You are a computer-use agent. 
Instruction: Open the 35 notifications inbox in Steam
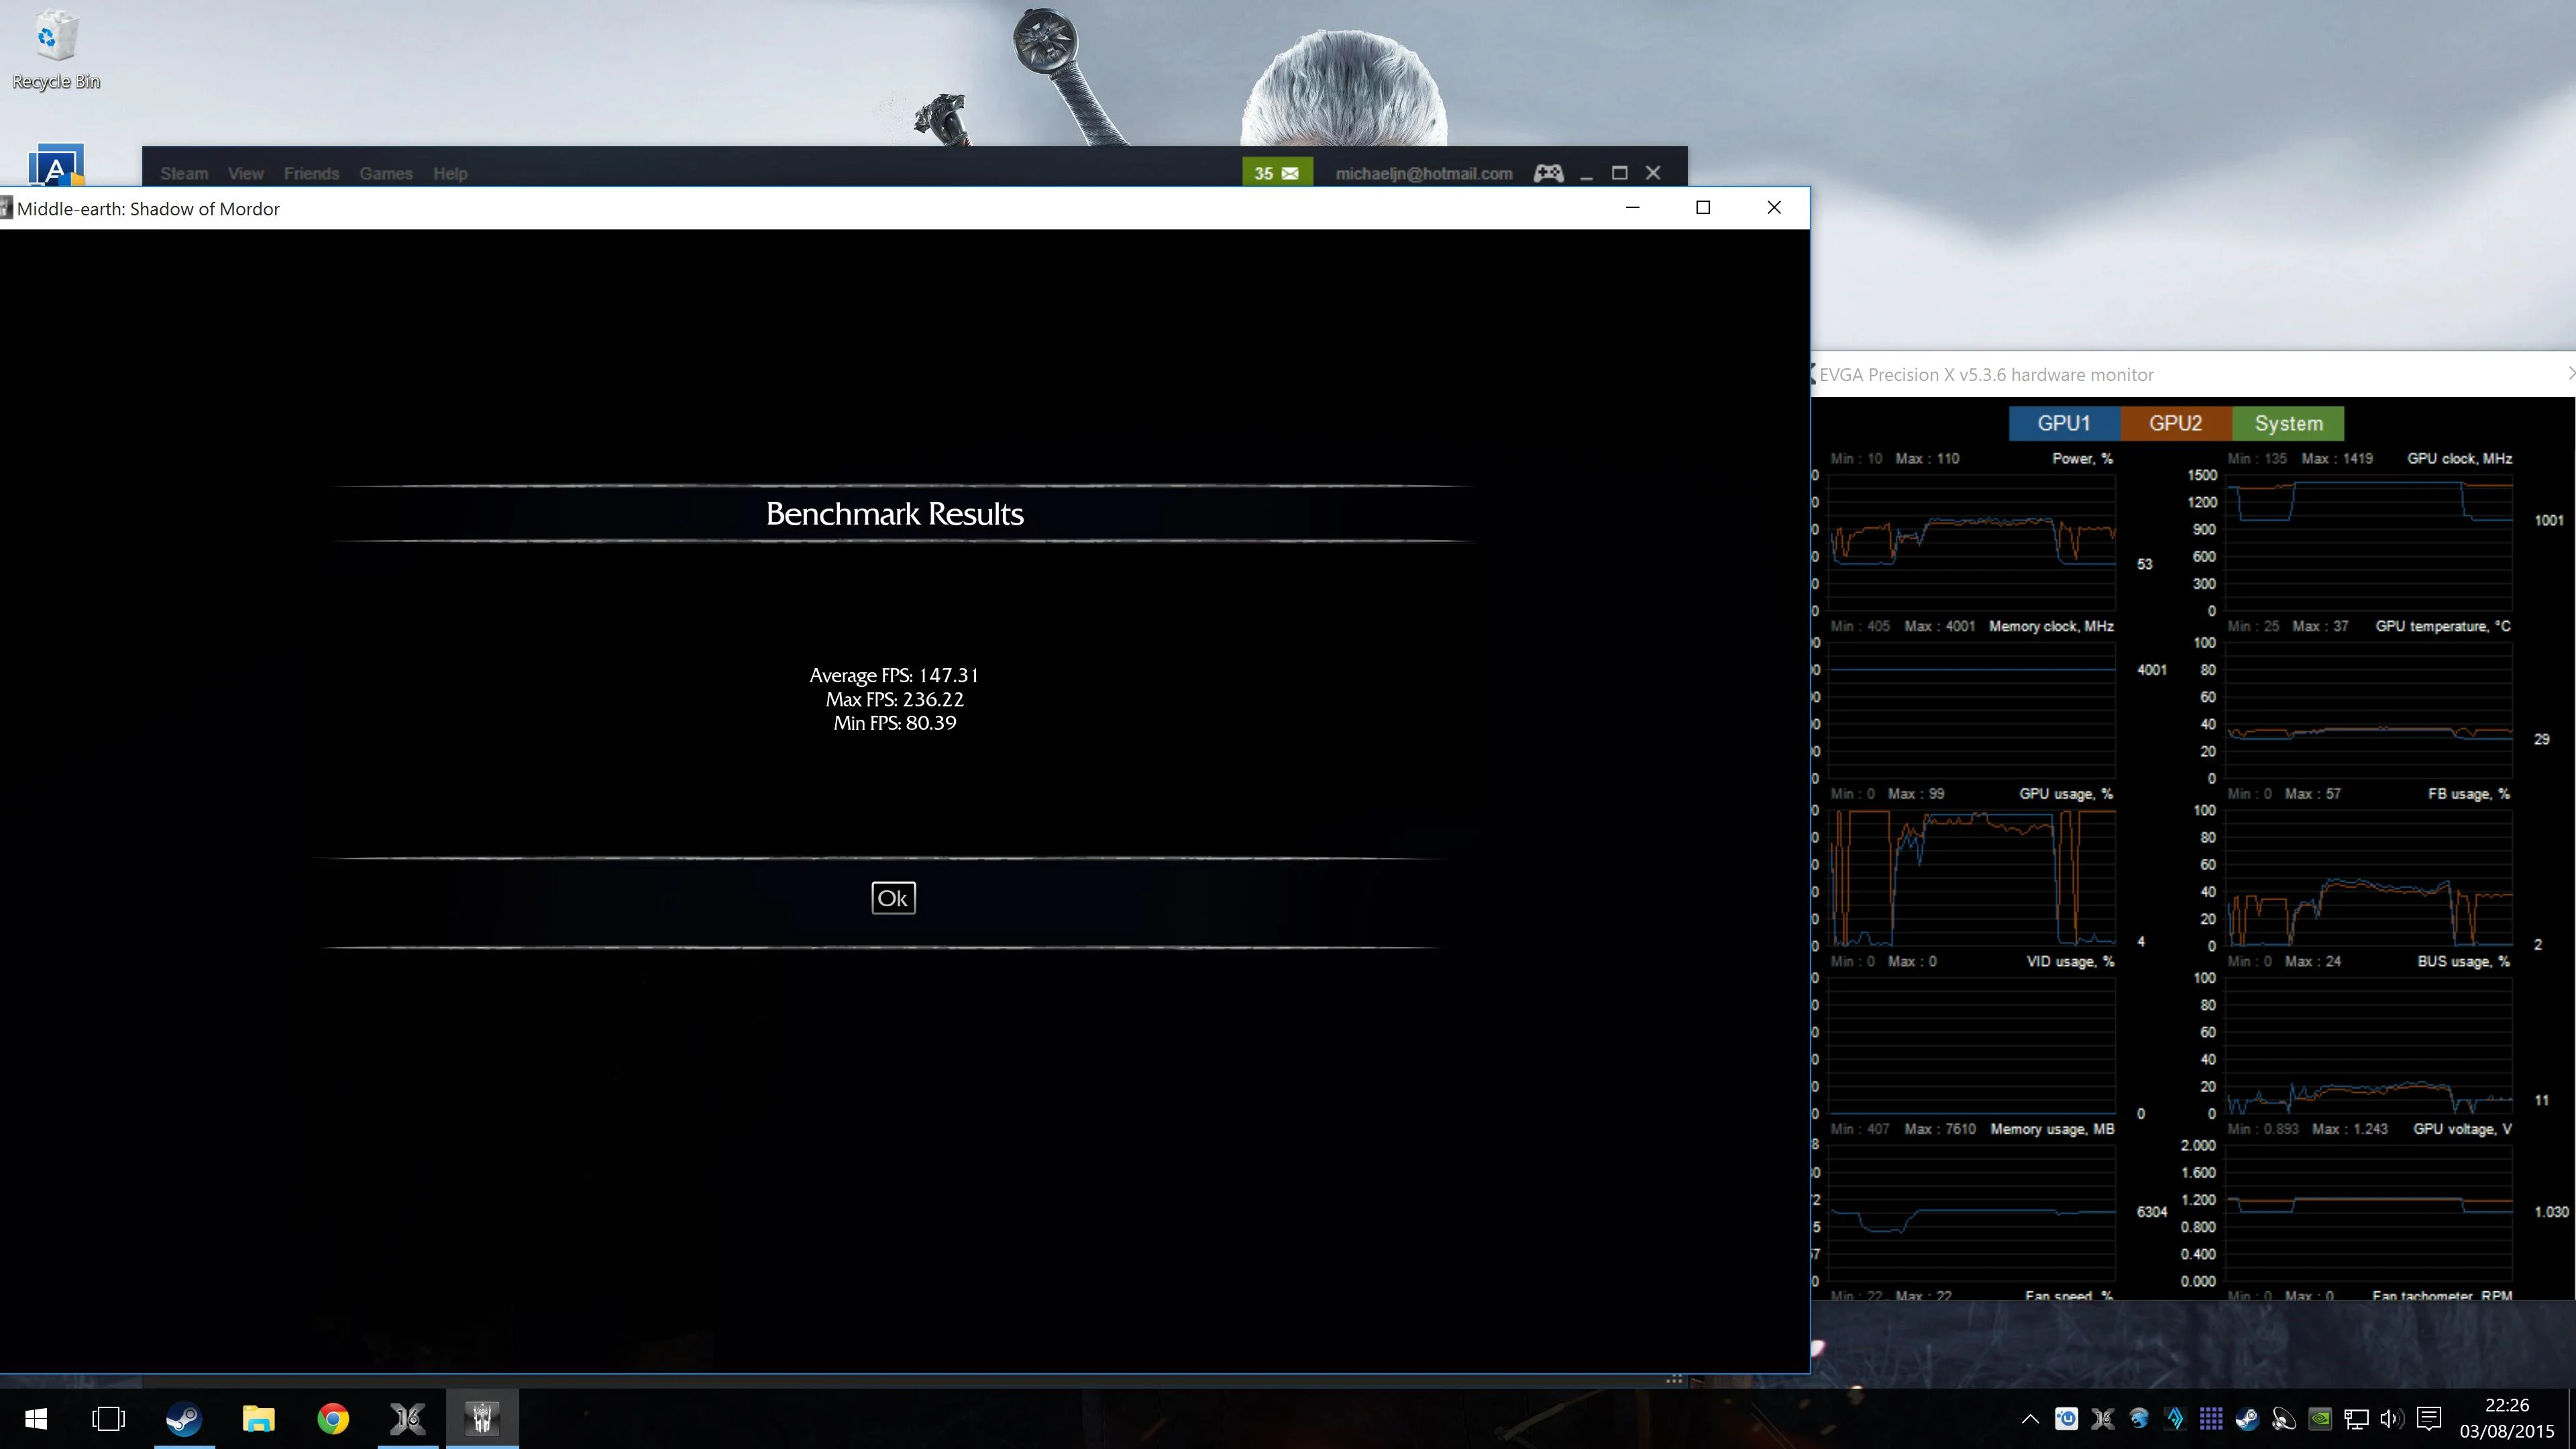1276,173
